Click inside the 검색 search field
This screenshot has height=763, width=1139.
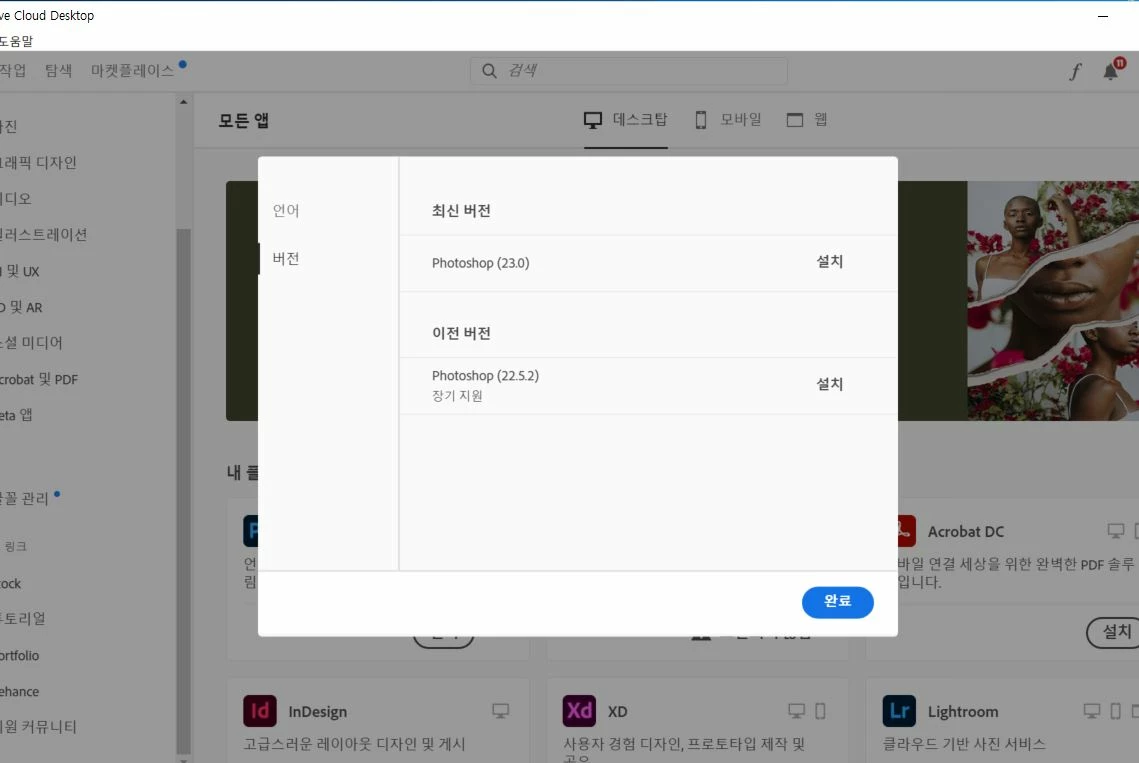click(629, 70)
